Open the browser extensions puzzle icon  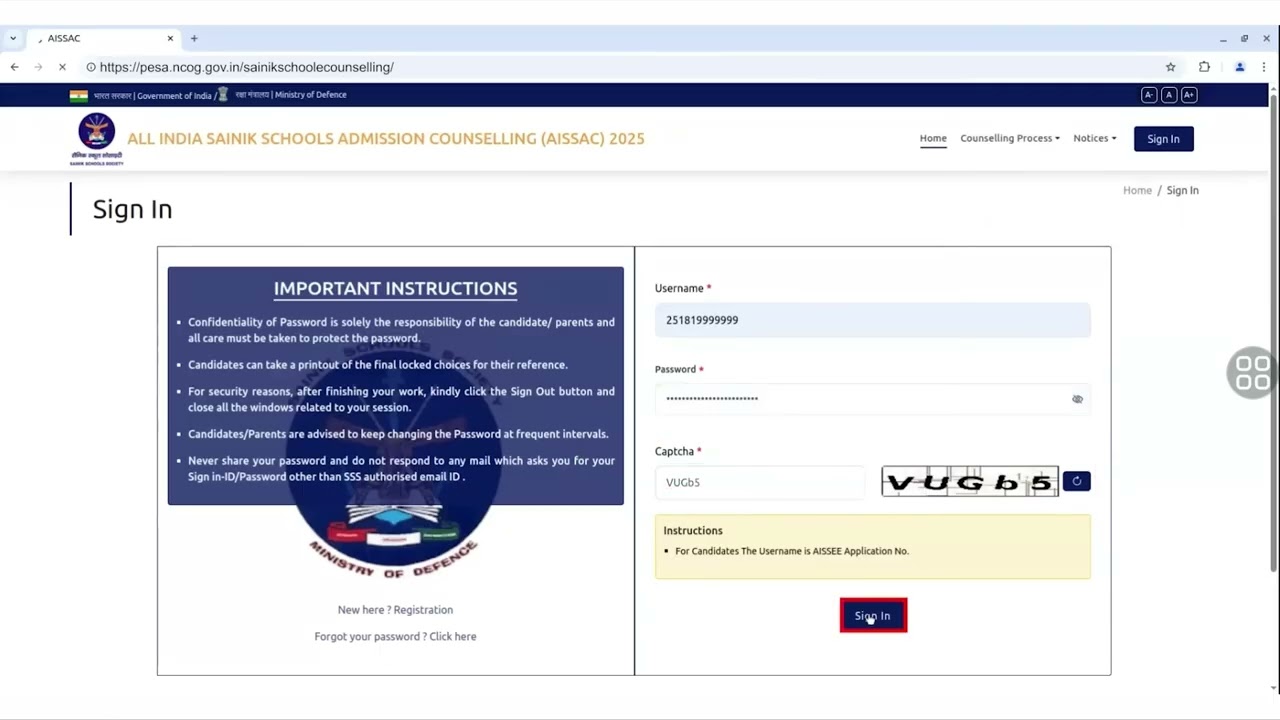click(x=1204, y=67)
